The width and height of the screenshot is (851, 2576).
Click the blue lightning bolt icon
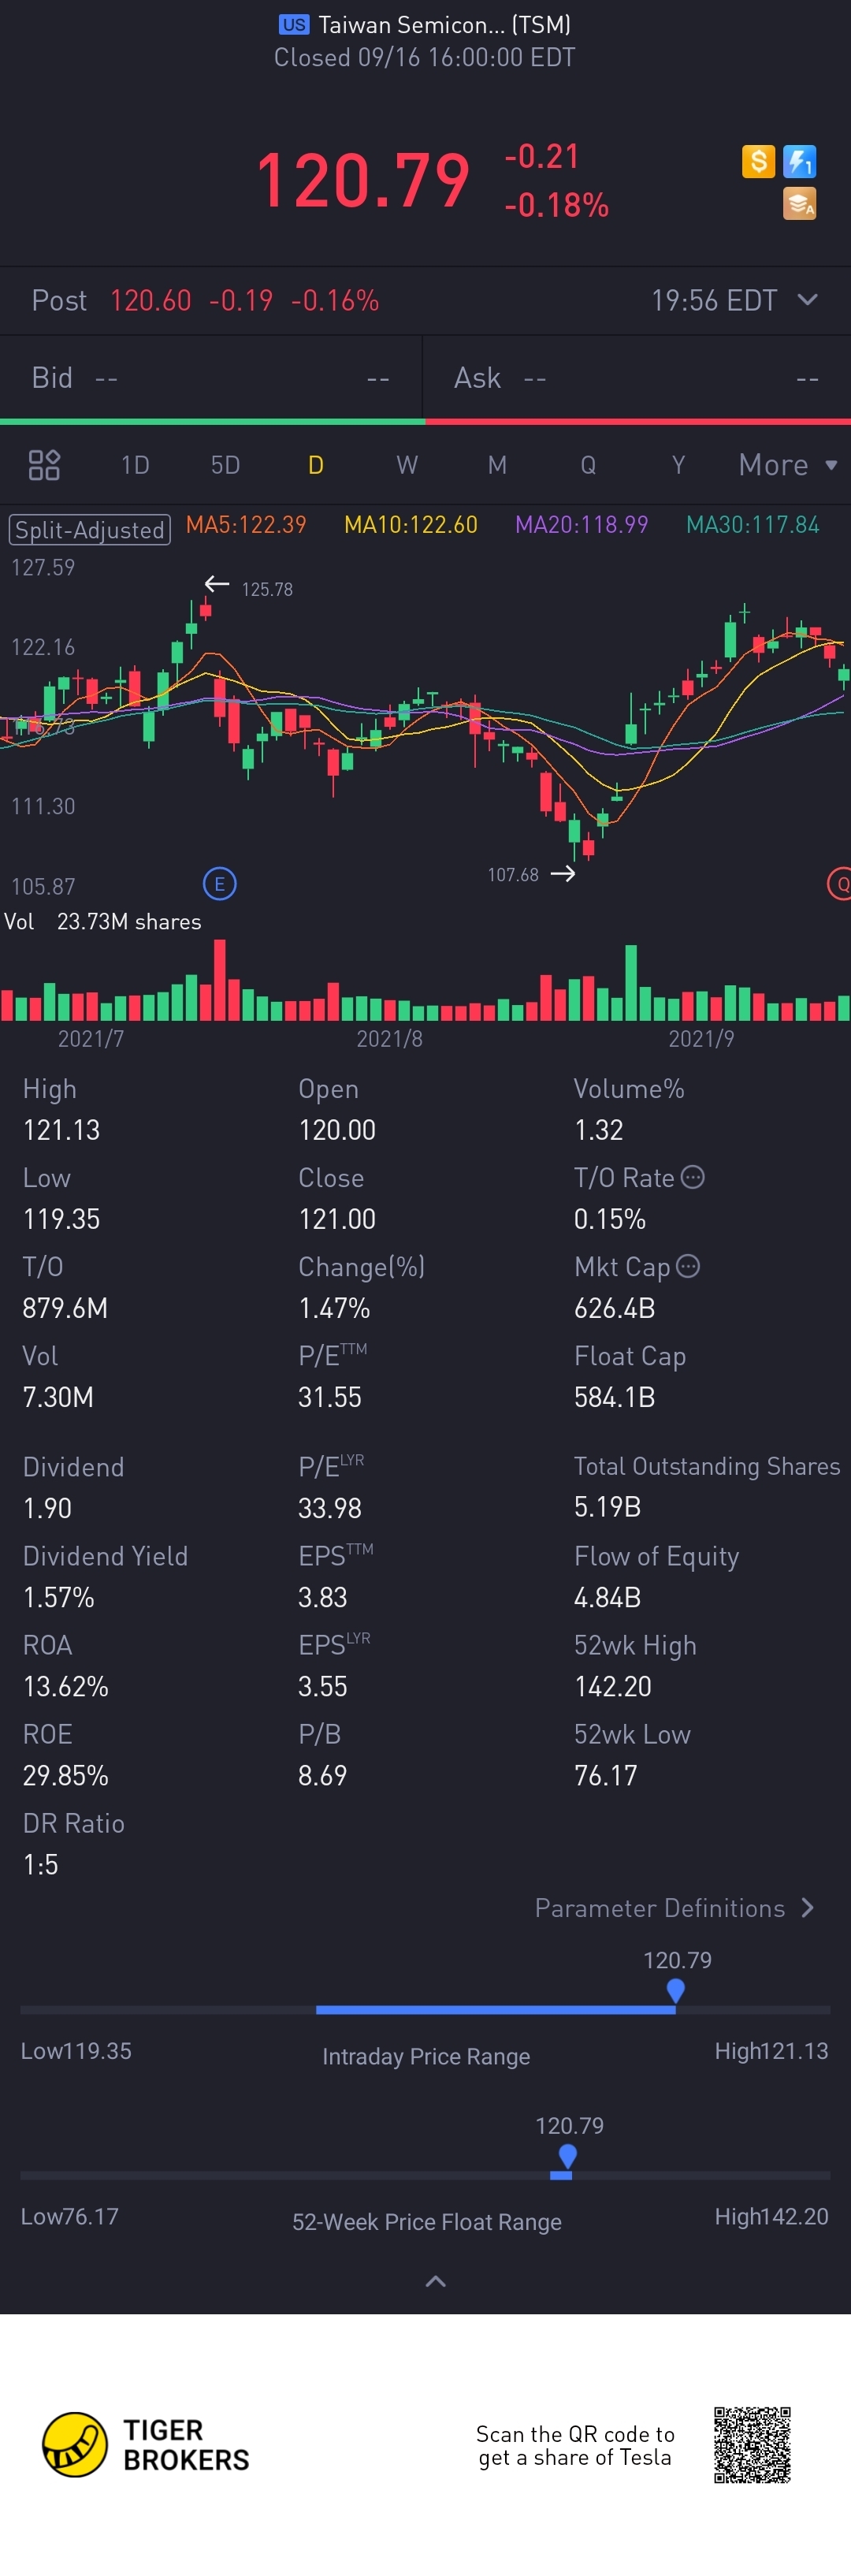(x=799, y=161)
